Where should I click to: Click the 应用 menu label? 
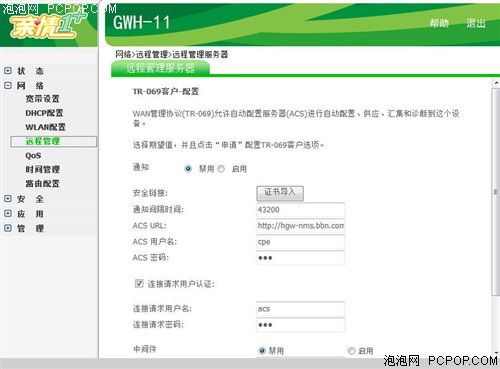30,213
